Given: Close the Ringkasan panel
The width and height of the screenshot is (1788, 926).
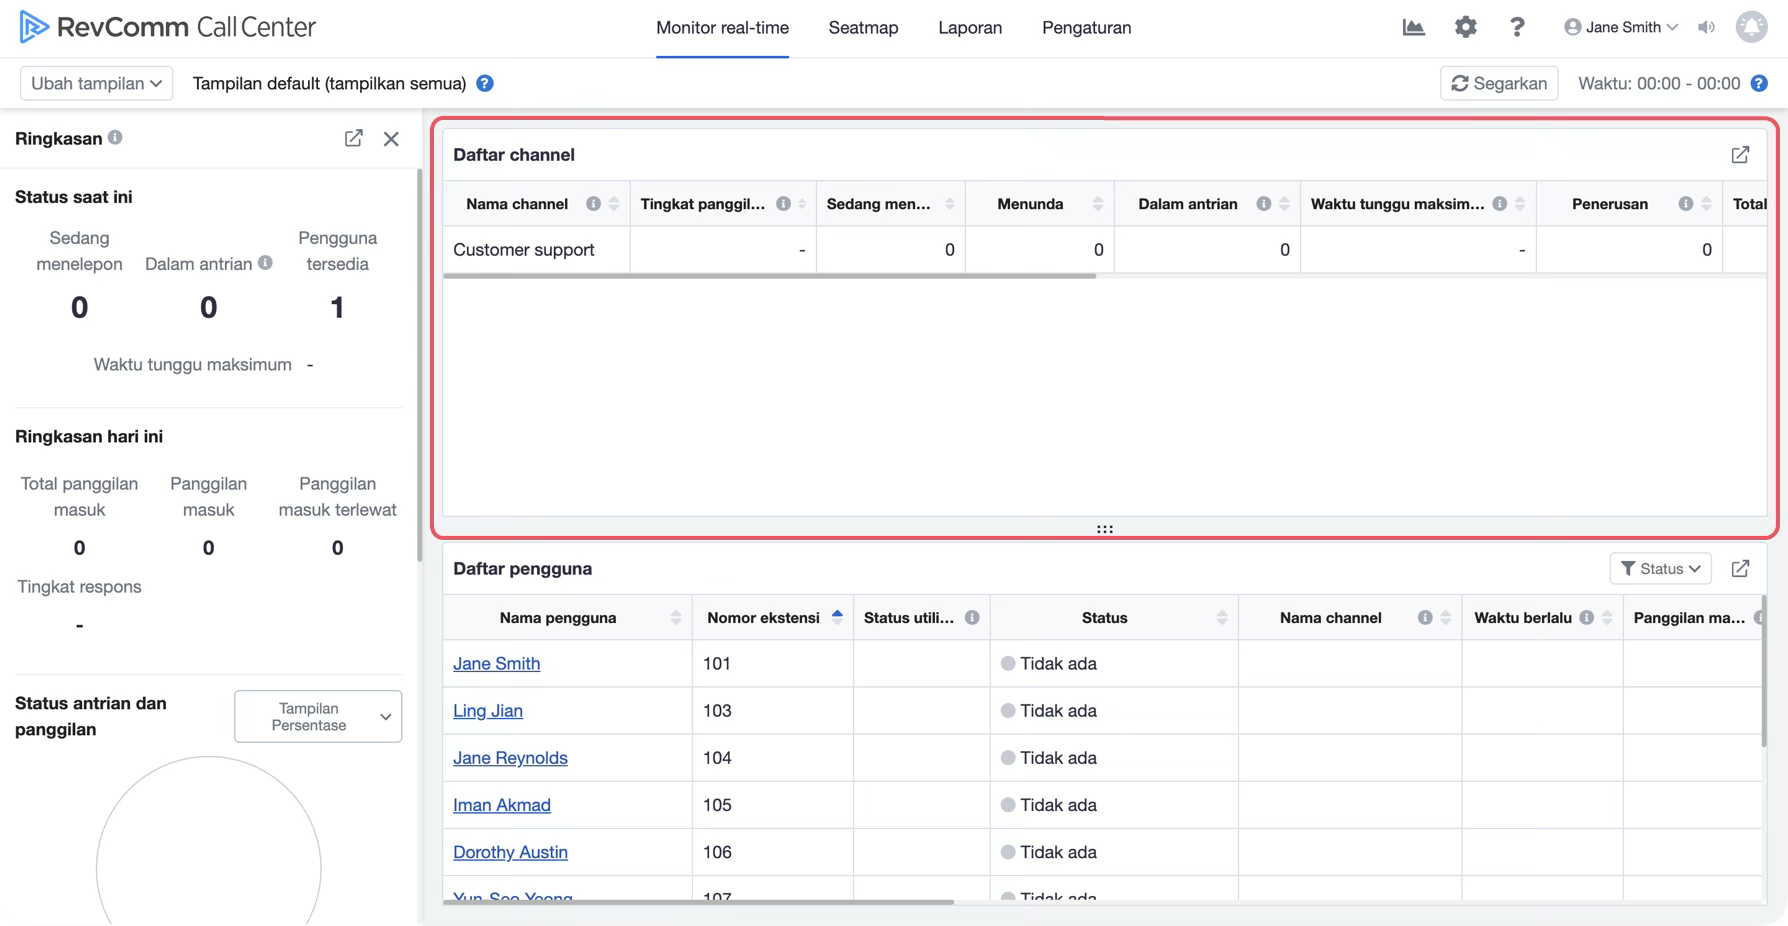Looking at the screenshot, I should pyautogui.click(x=391, y=139).
